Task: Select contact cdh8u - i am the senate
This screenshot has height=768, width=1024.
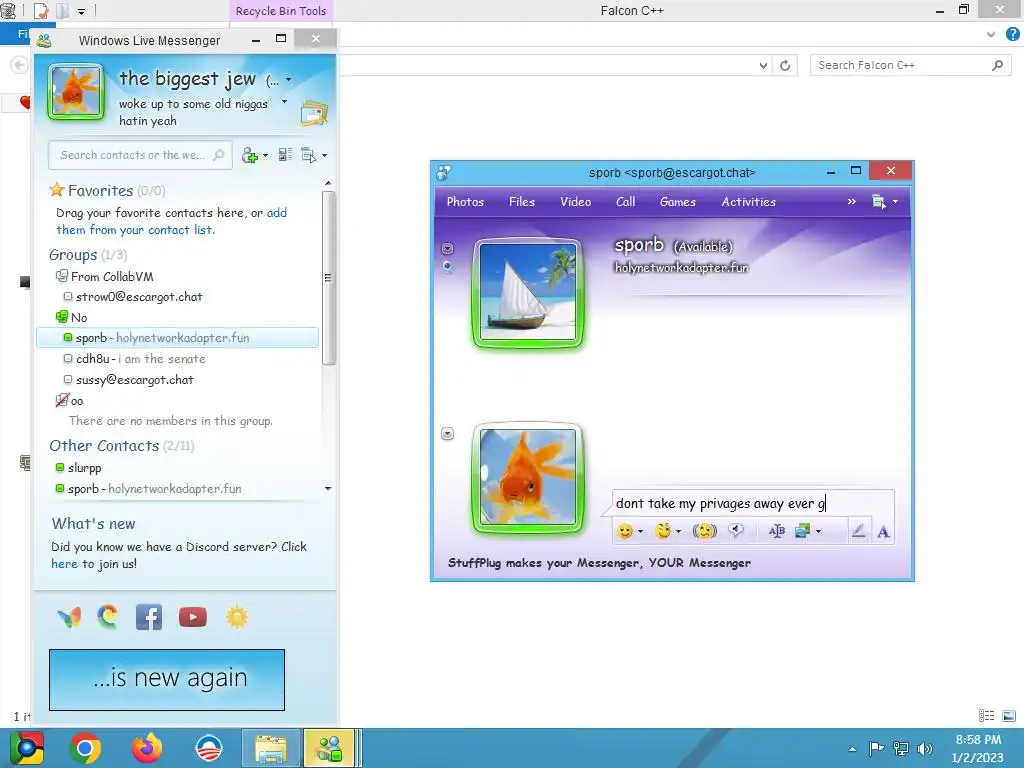Action: pyautogui.click(x=140, y=359)
